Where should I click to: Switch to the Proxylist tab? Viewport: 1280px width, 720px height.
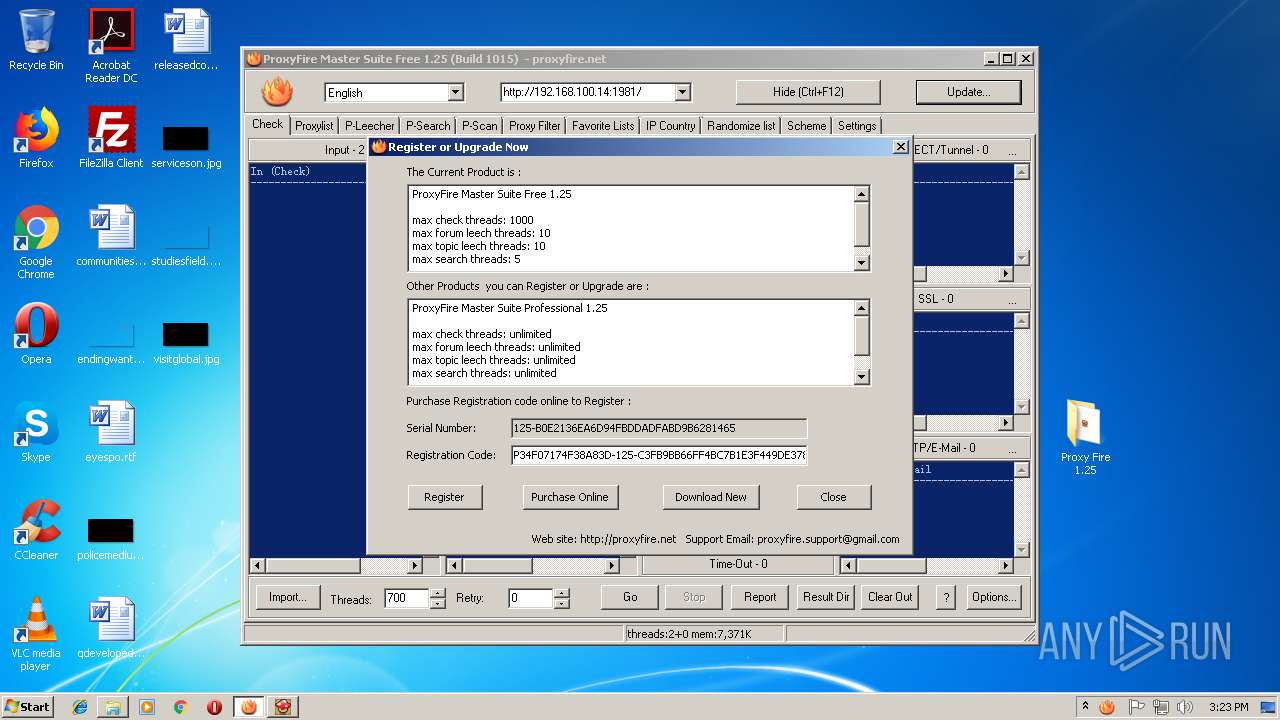[314, 126]
